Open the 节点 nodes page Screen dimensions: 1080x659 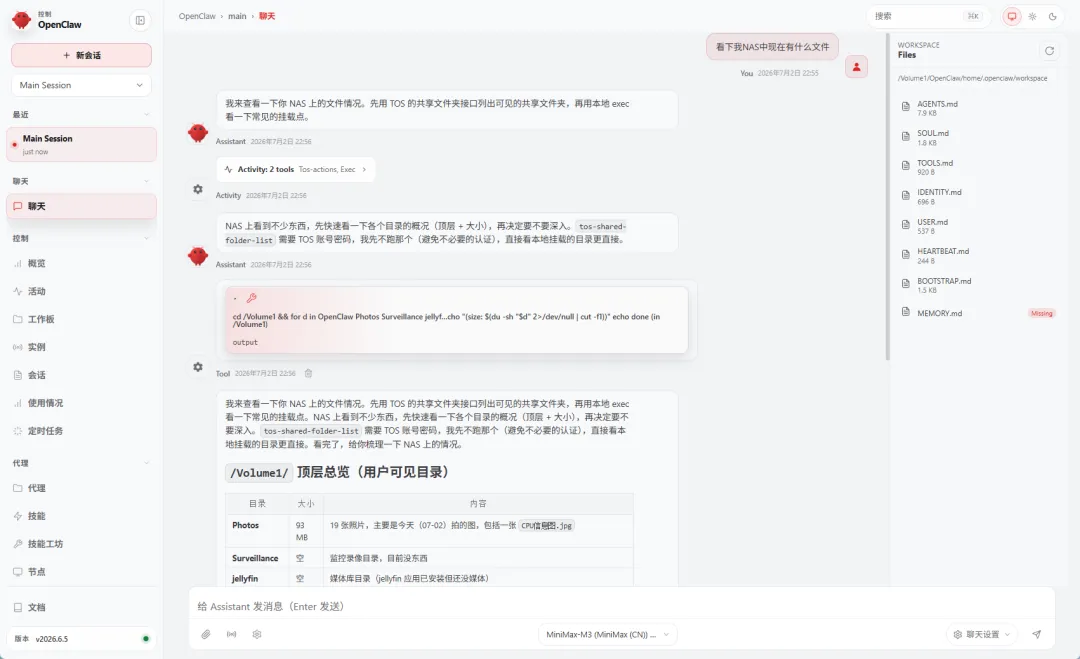click(81, 572)
